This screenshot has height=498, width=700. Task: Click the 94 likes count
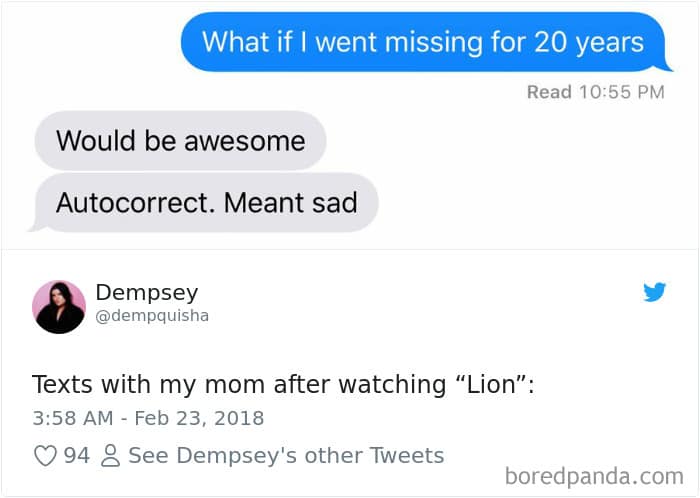[x=77, y=456]
